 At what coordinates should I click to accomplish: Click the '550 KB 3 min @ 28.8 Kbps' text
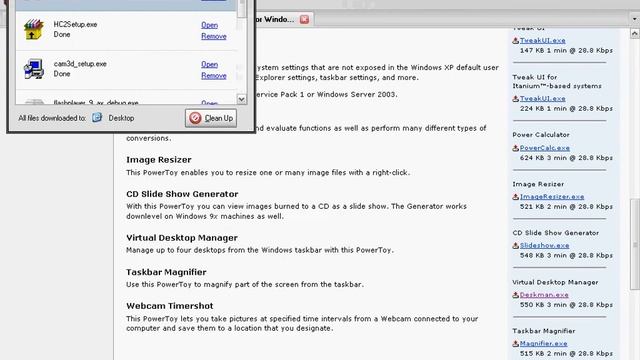tap(566, 304)
